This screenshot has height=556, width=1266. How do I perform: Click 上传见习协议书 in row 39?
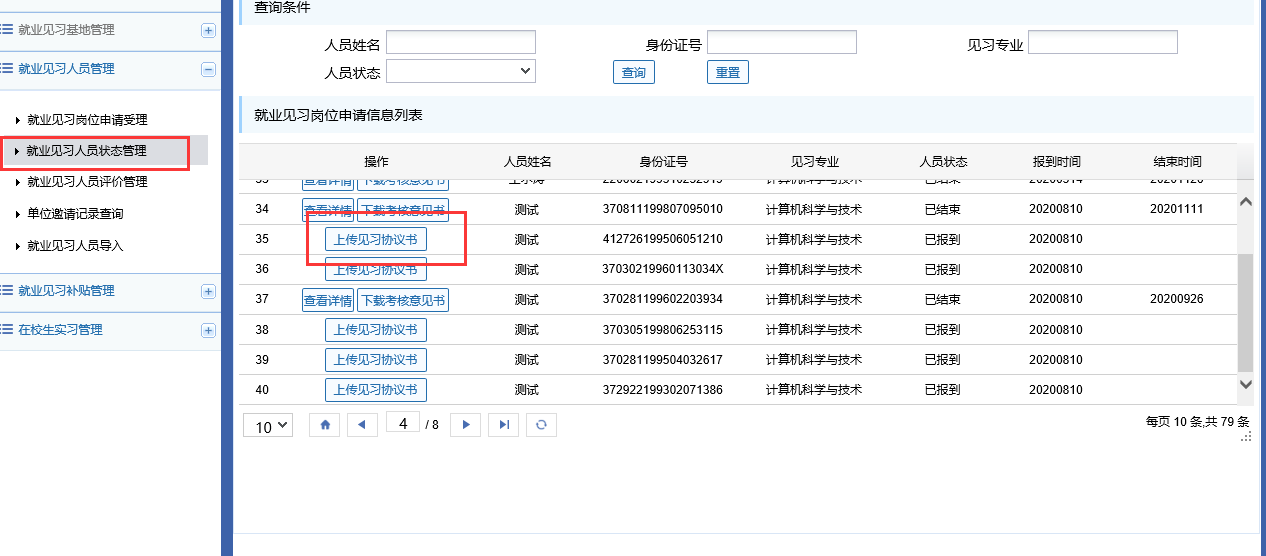pyautogui.click(x=376, y=360)
